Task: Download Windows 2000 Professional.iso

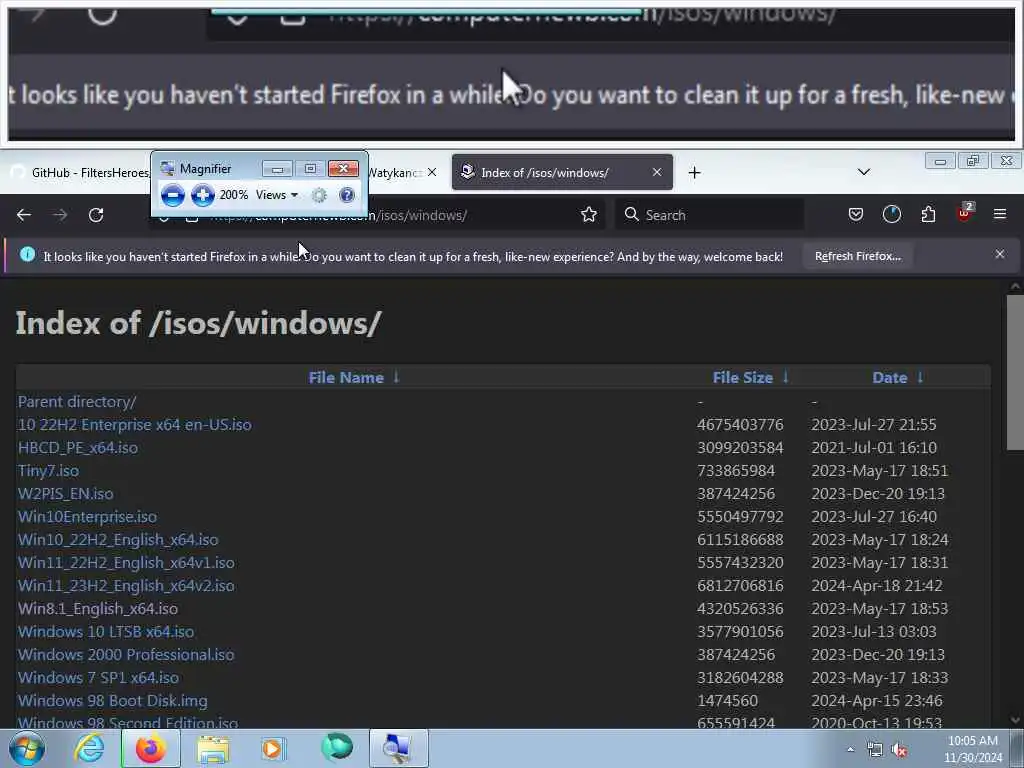Action: [126, 654]
